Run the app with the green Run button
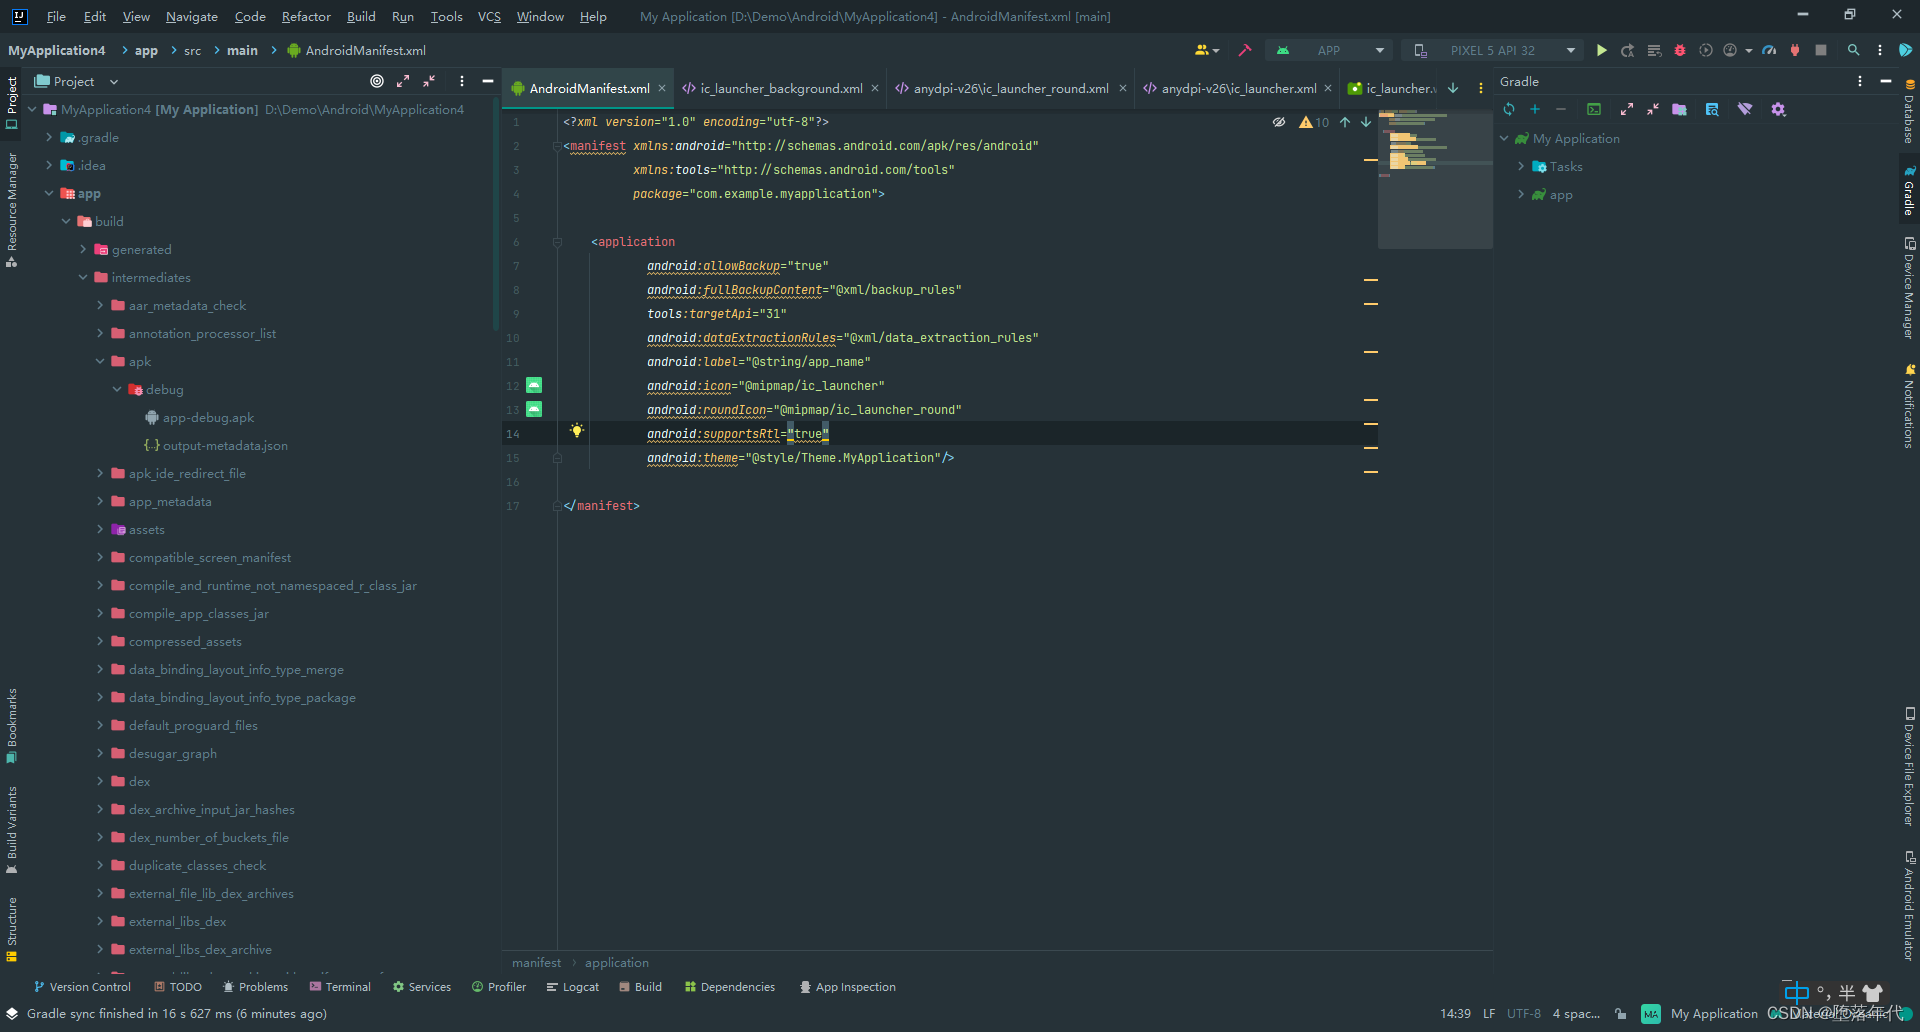This screenshot has width=1920, height=1032. [1601, 50]
